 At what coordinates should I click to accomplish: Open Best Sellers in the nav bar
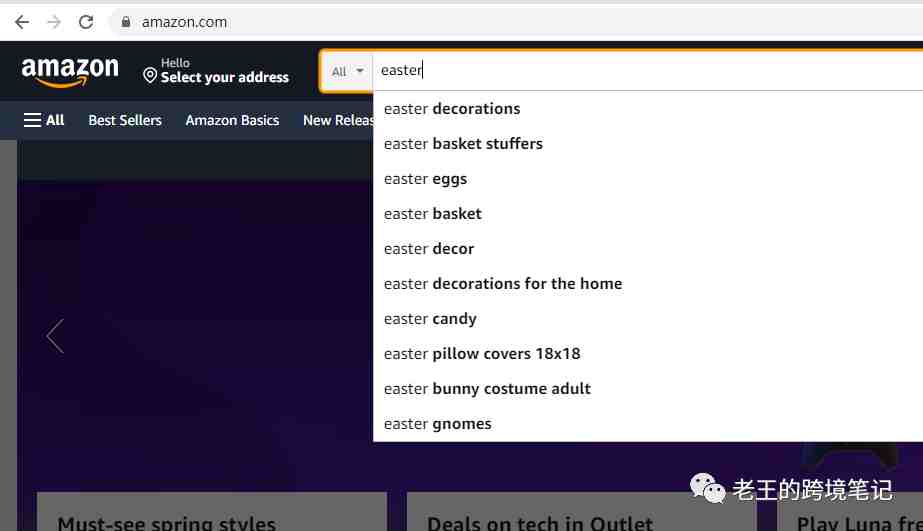(x=125, y=120)
